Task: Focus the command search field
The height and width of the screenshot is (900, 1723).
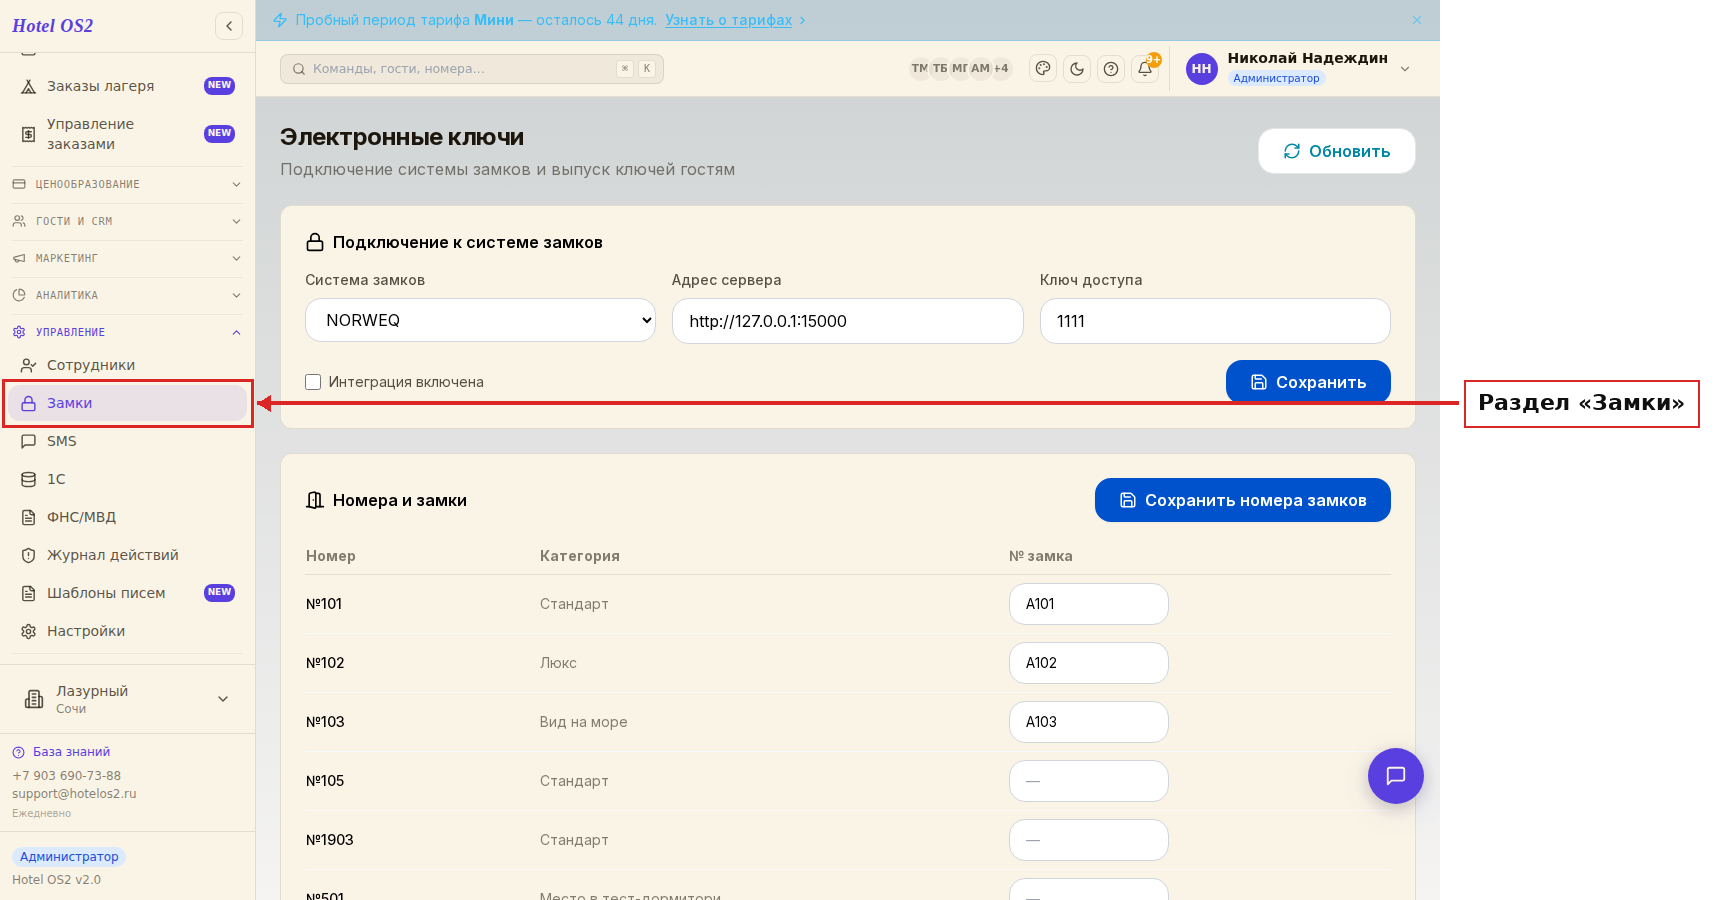Action: coord(472,69)
